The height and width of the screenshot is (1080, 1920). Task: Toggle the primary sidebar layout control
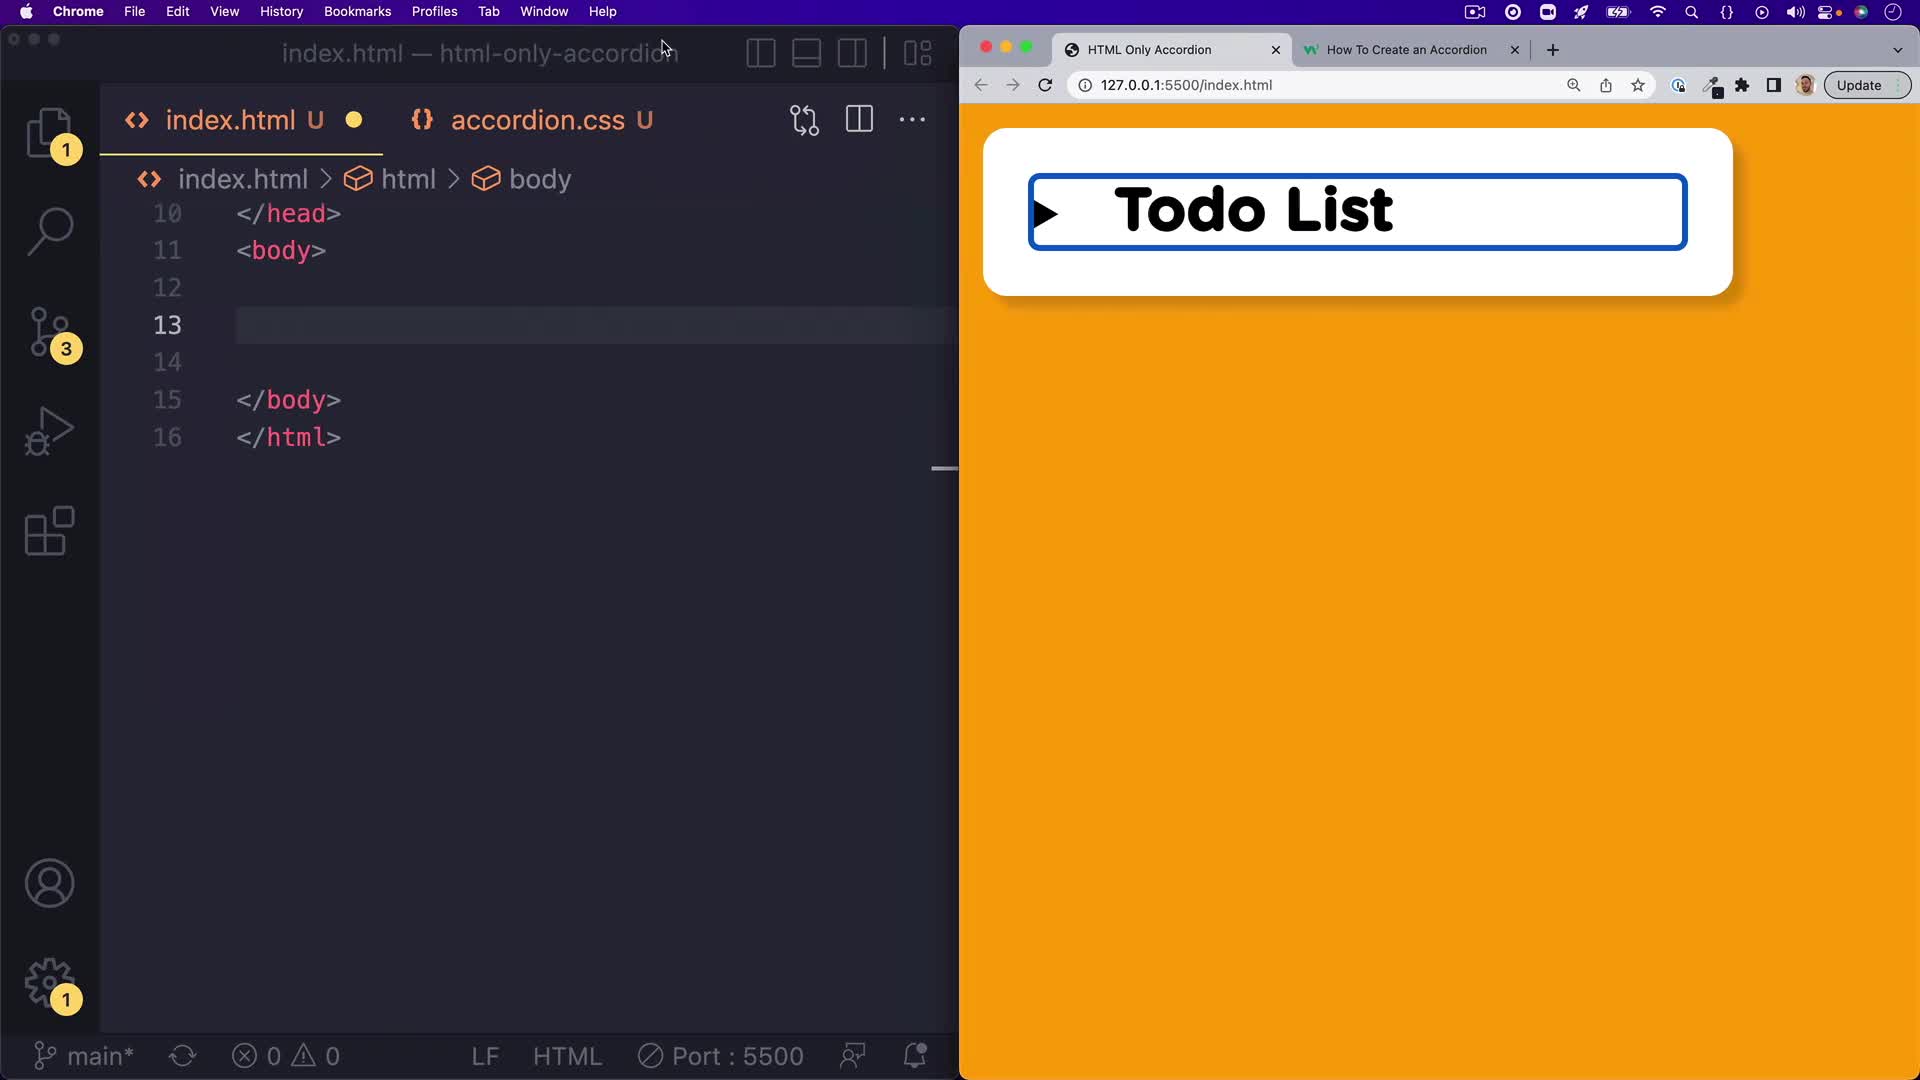point(761,52)
